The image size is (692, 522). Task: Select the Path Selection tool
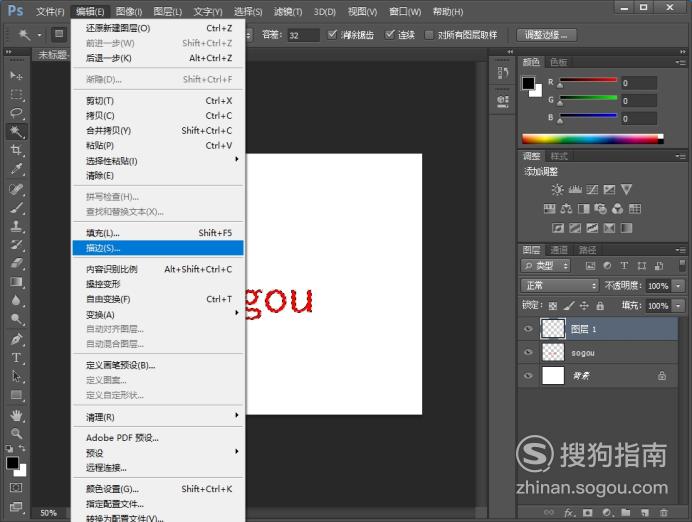pos(16,376)
